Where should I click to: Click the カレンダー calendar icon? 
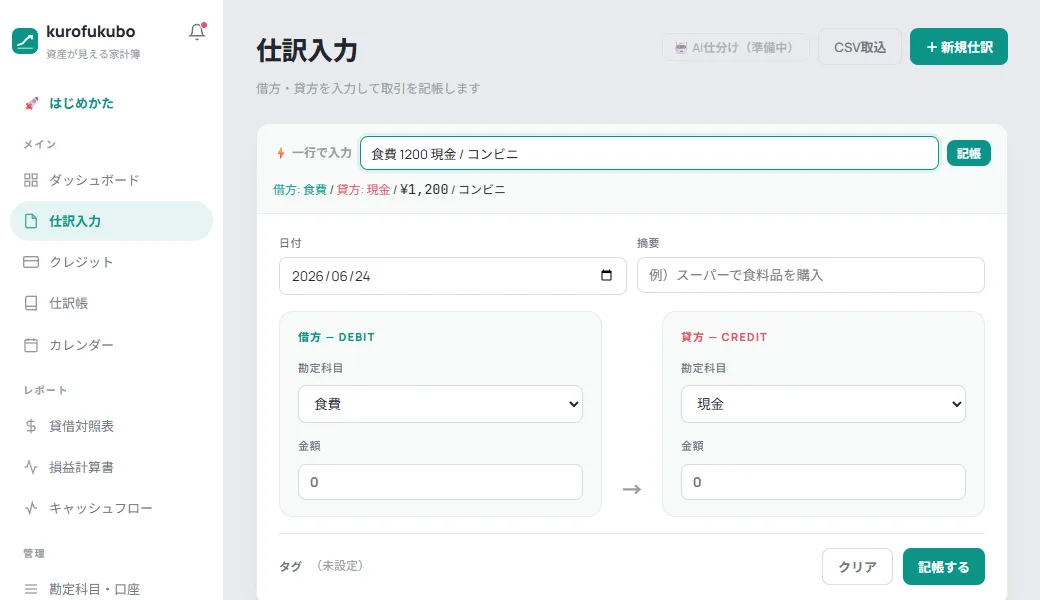pyautogui.click(x=31, y=345)
